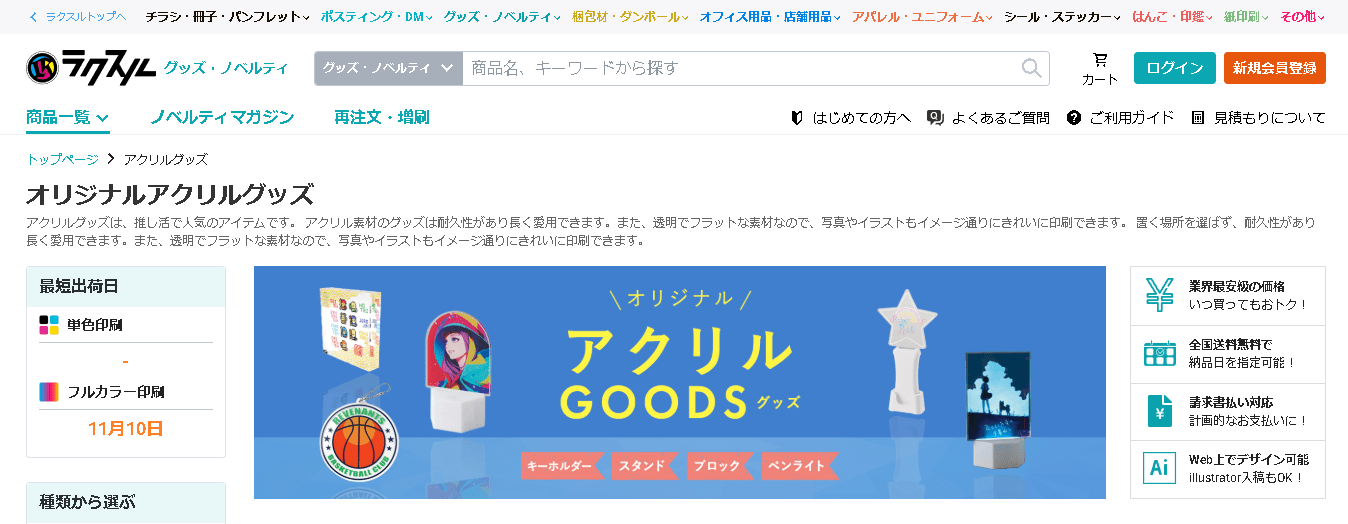Expand the チラシ・冊子・パンフレット top menu
The height and width of the screenshot is (524, 1348).
tap(227, 17)
